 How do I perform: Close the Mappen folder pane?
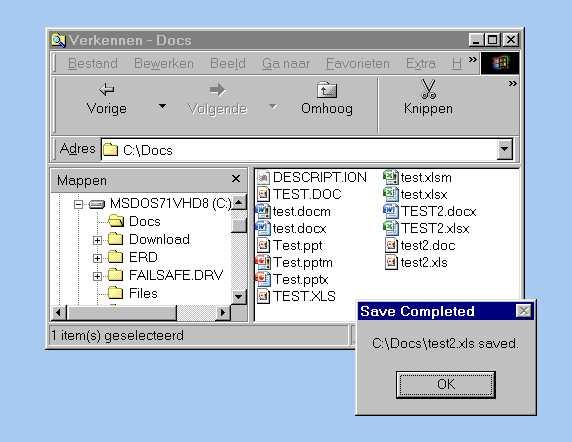tap(236, 179)
